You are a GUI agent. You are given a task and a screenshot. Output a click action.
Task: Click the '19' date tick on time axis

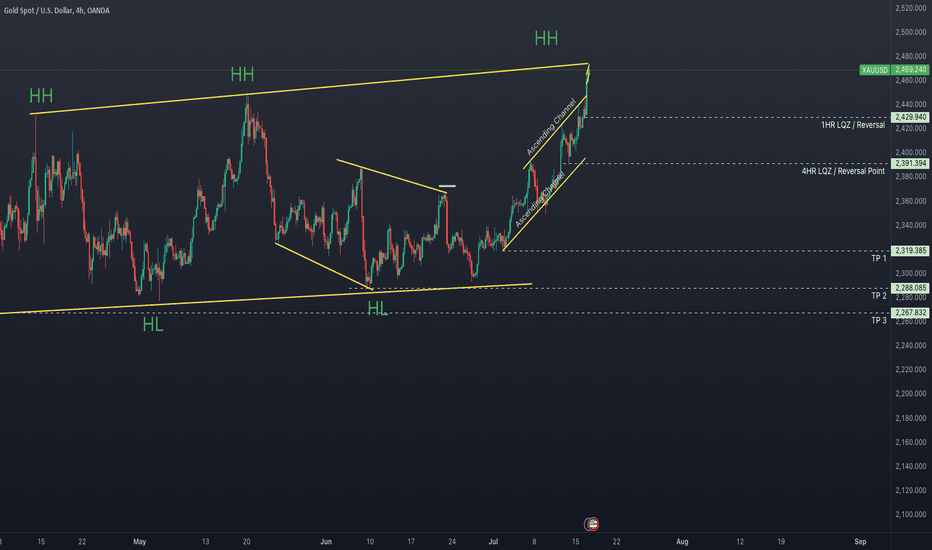[x=781, y=542]
